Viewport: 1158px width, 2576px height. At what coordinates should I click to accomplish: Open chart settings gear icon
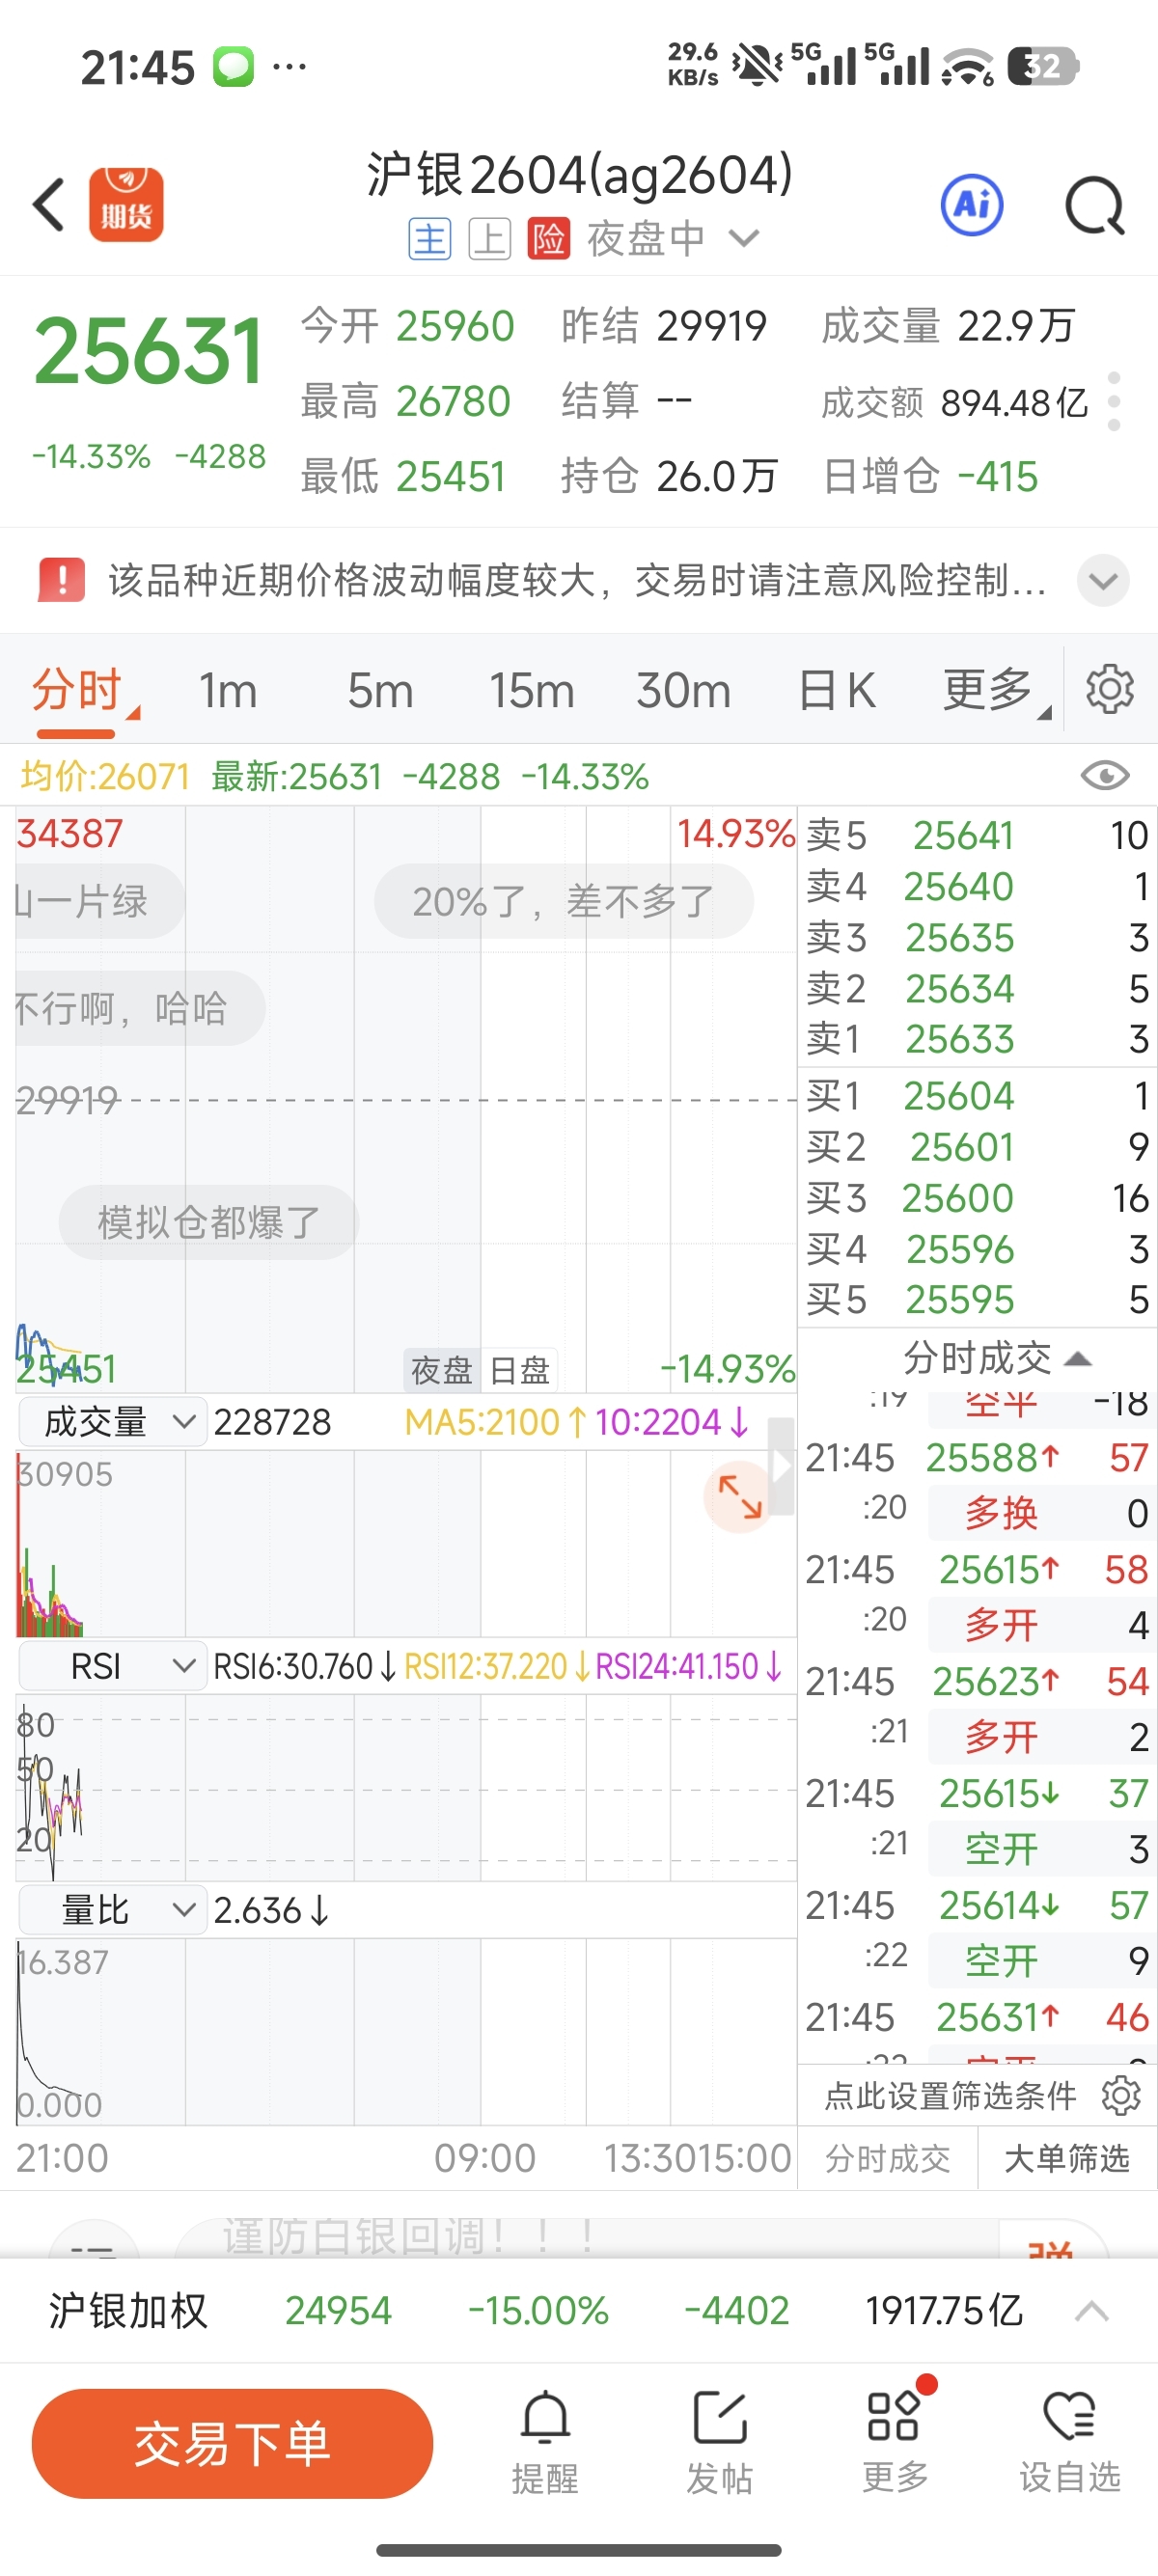tap(1110, 689)
